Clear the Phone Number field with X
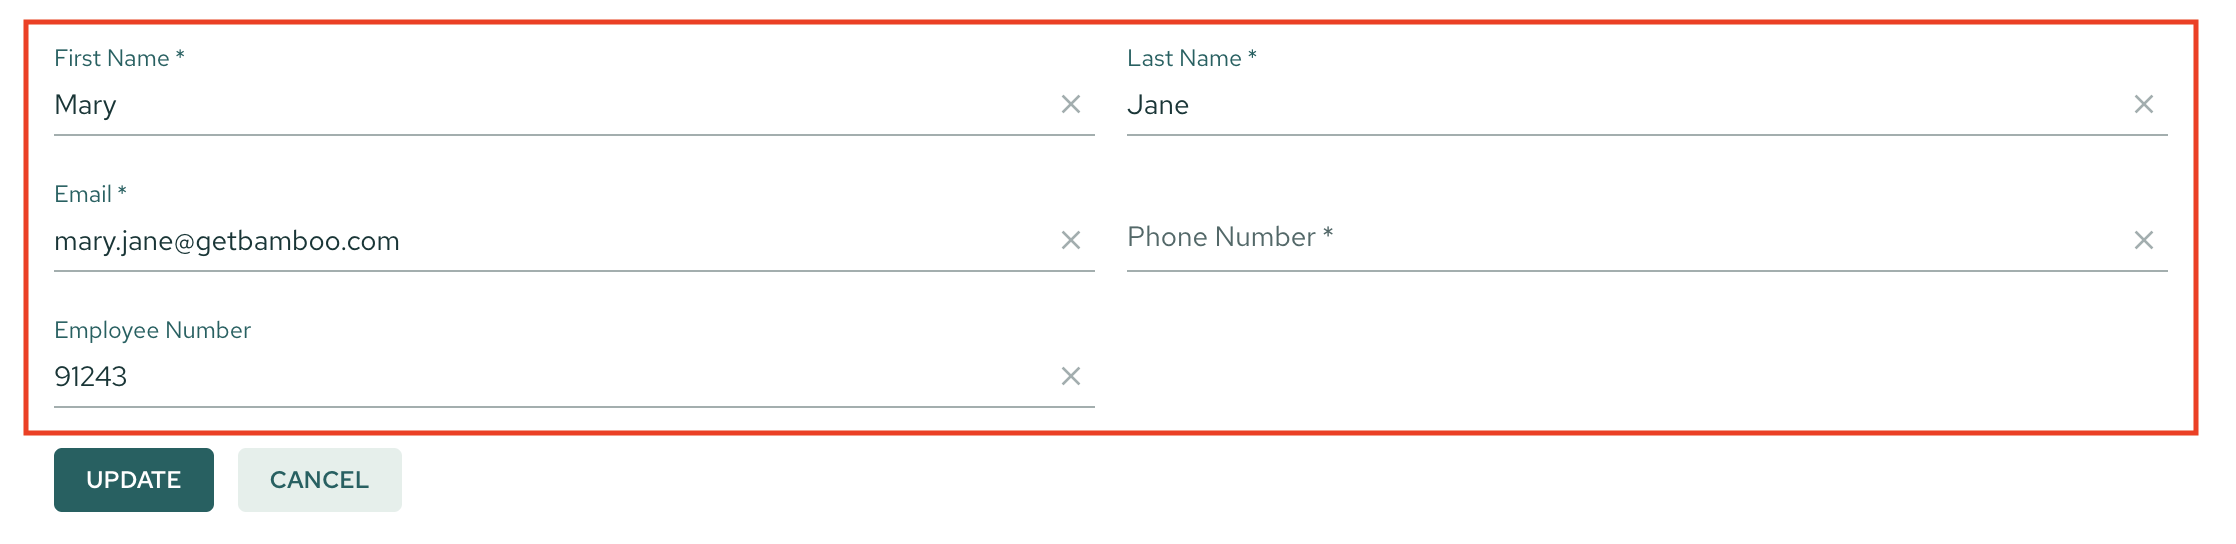Viewport: 2236px width, 544px height. (2143, 240)
